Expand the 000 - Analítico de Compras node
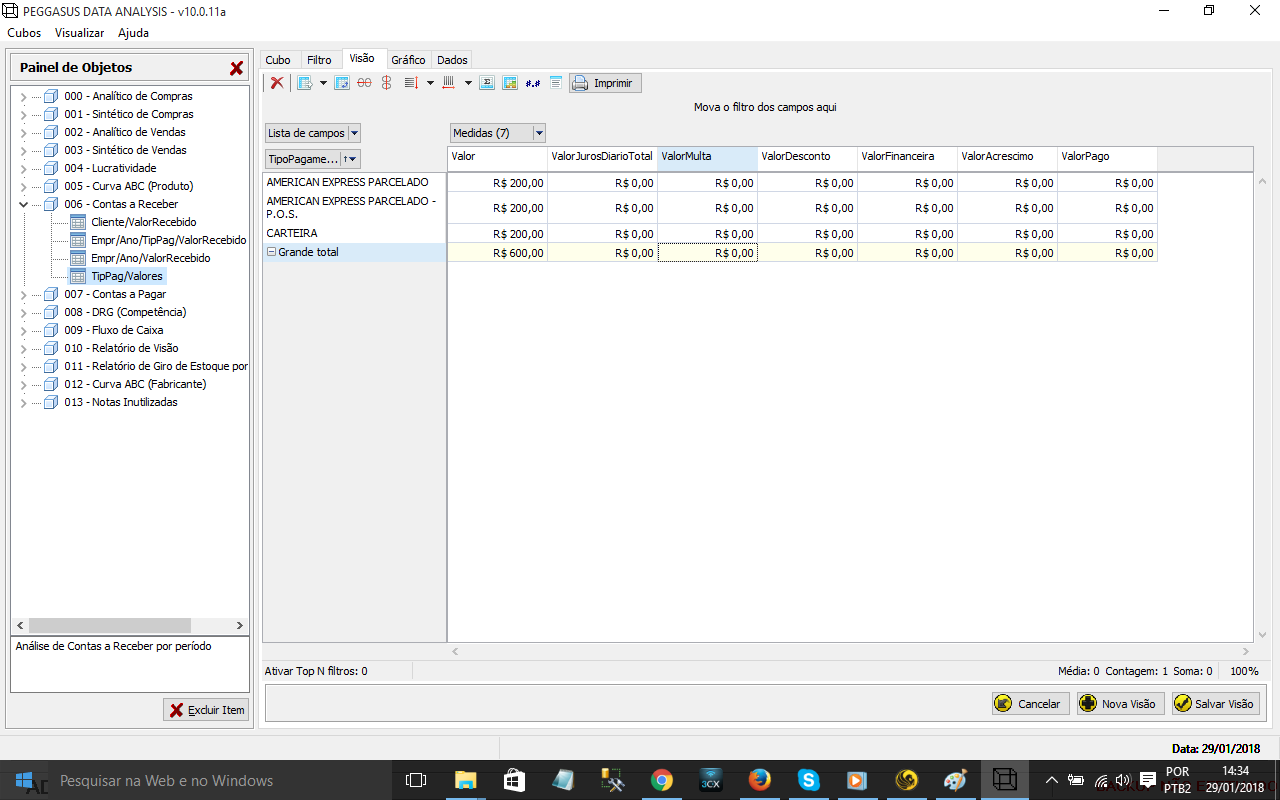The image size is (1280, 800). [23, 96]
